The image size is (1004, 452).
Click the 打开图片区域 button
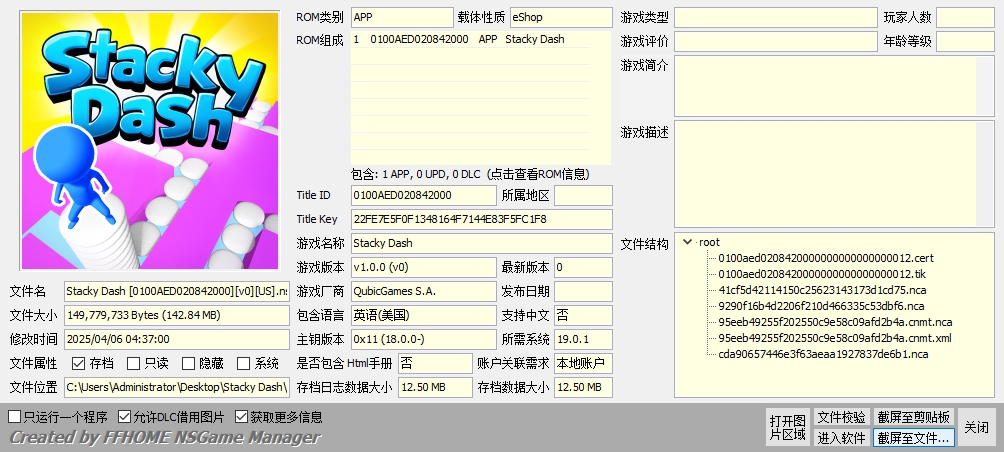tap(787, 427)
